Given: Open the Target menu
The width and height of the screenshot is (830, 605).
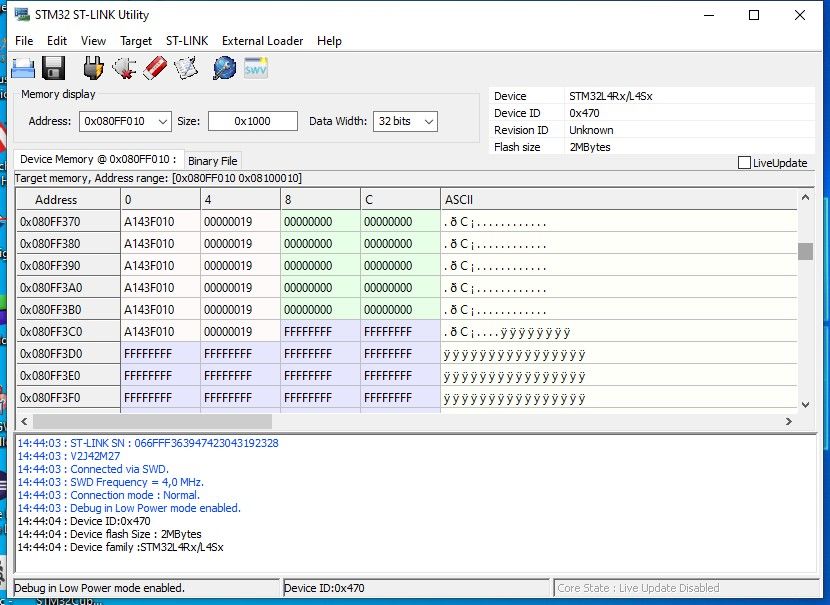Looking at the screenshot, I should tap(136, 41).
